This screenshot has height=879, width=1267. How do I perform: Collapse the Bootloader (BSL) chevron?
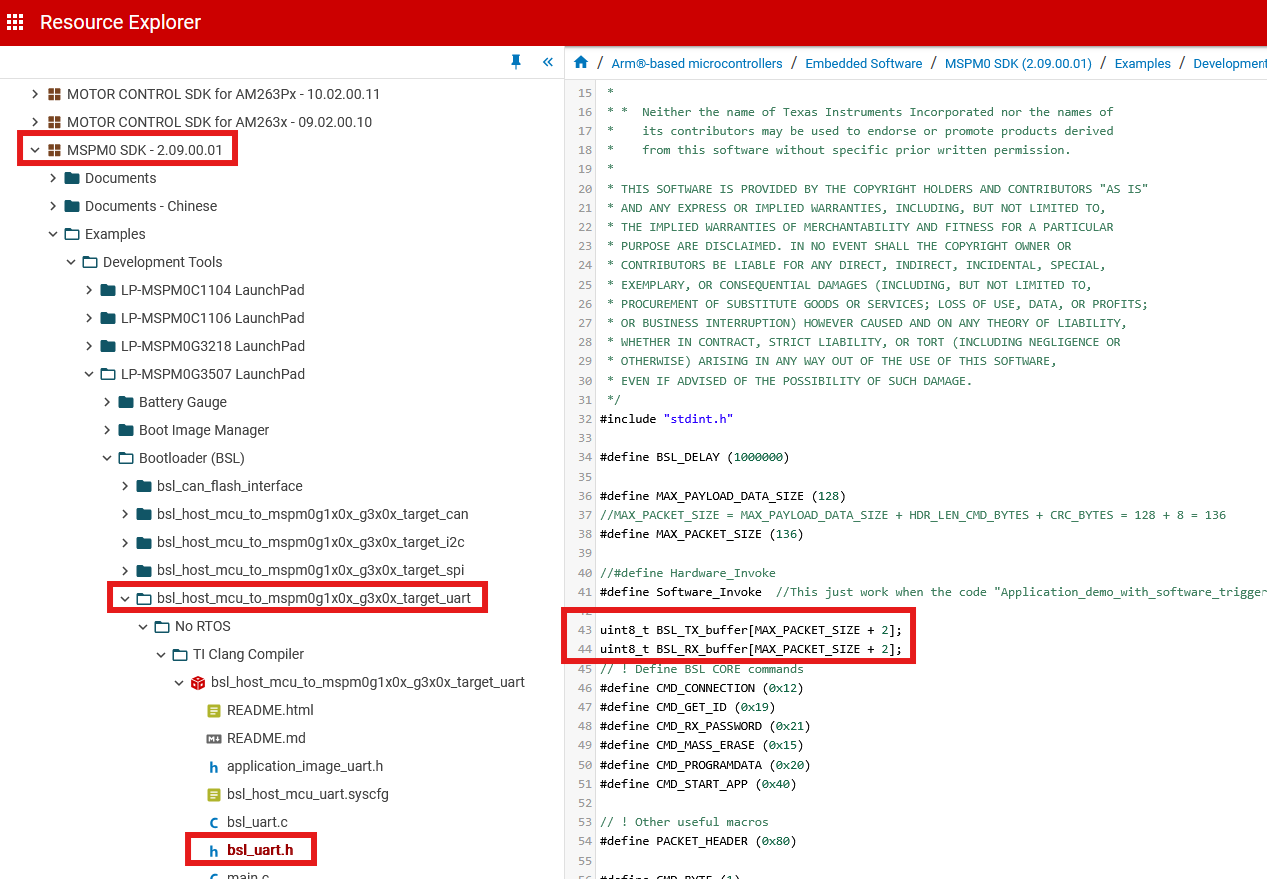[107, 458]
